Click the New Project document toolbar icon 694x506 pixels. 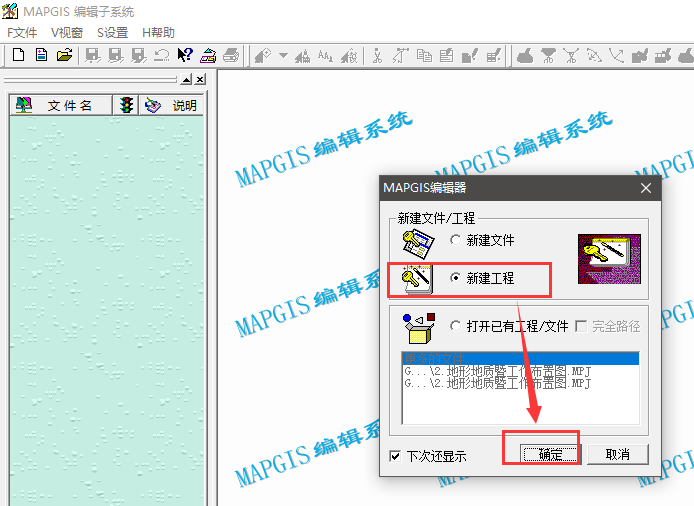click(41, 55)
